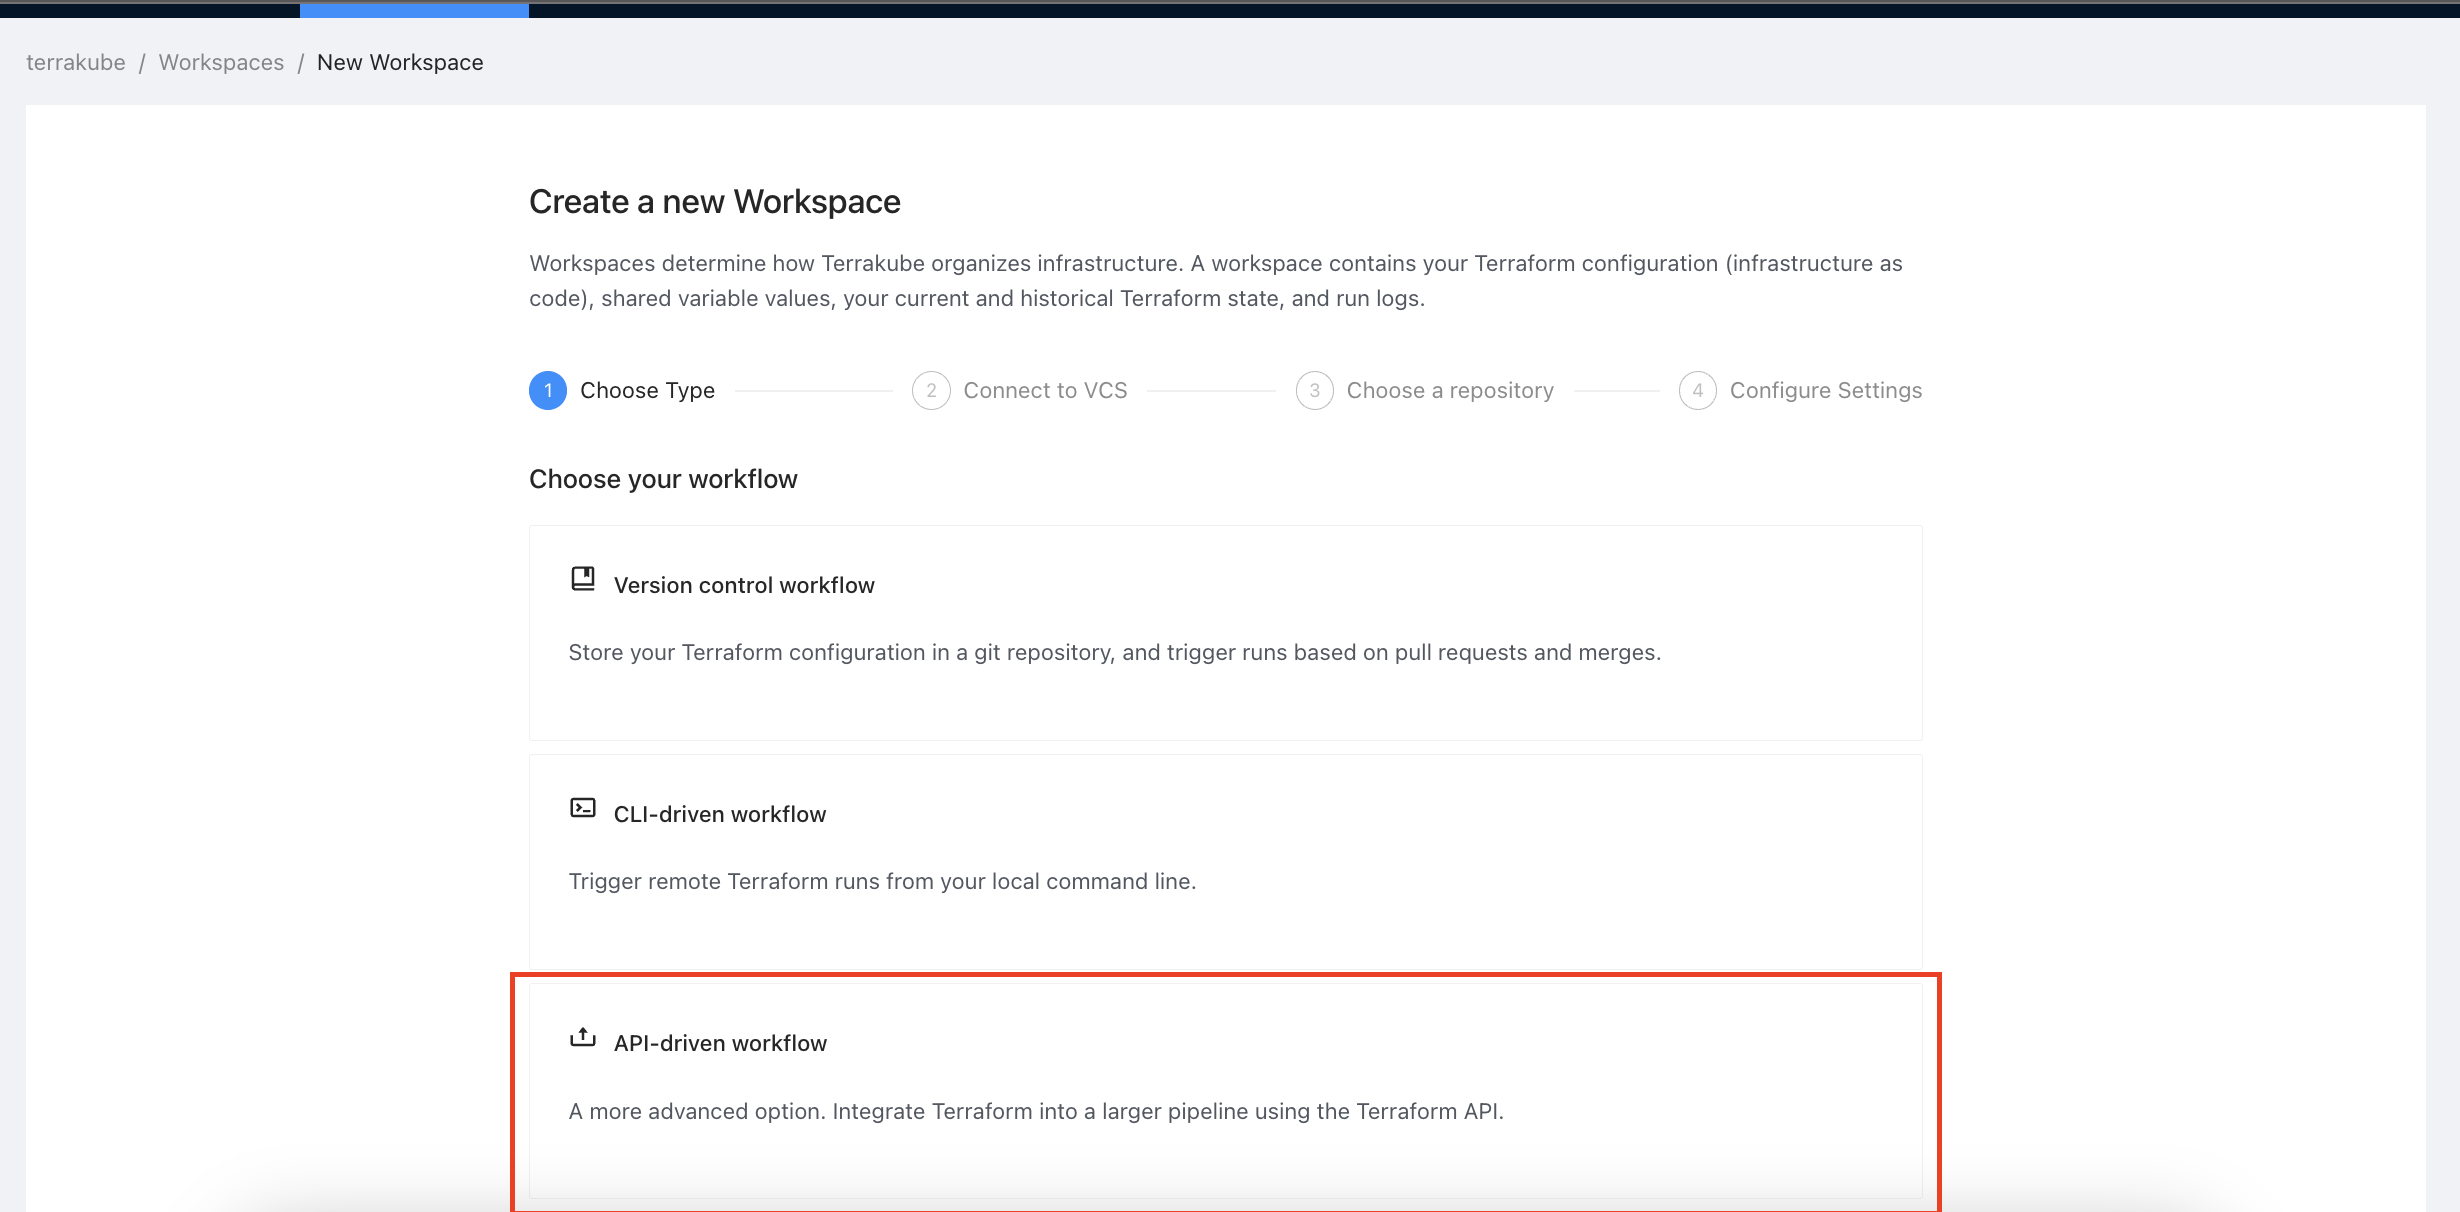This screenshot has width=2460, height=1212.
Task: Go to the Configure Settings step
Action: tap(1825, 390)
